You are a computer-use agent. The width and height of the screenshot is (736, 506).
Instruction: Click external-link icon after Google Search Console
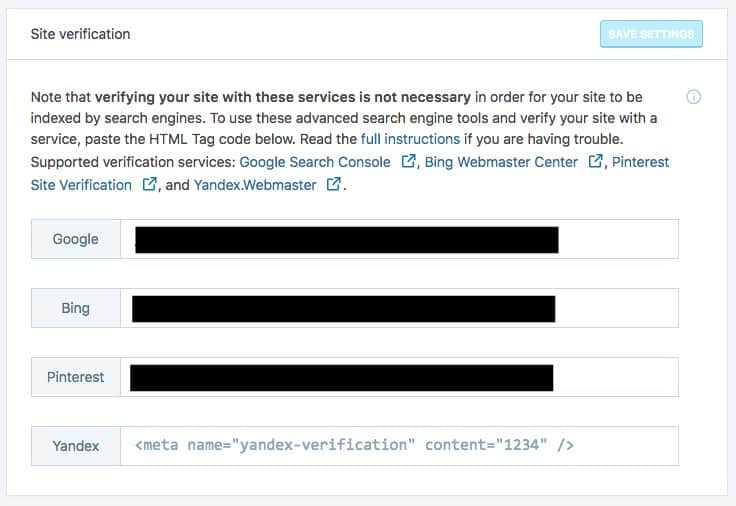click(x=408, y=161)
